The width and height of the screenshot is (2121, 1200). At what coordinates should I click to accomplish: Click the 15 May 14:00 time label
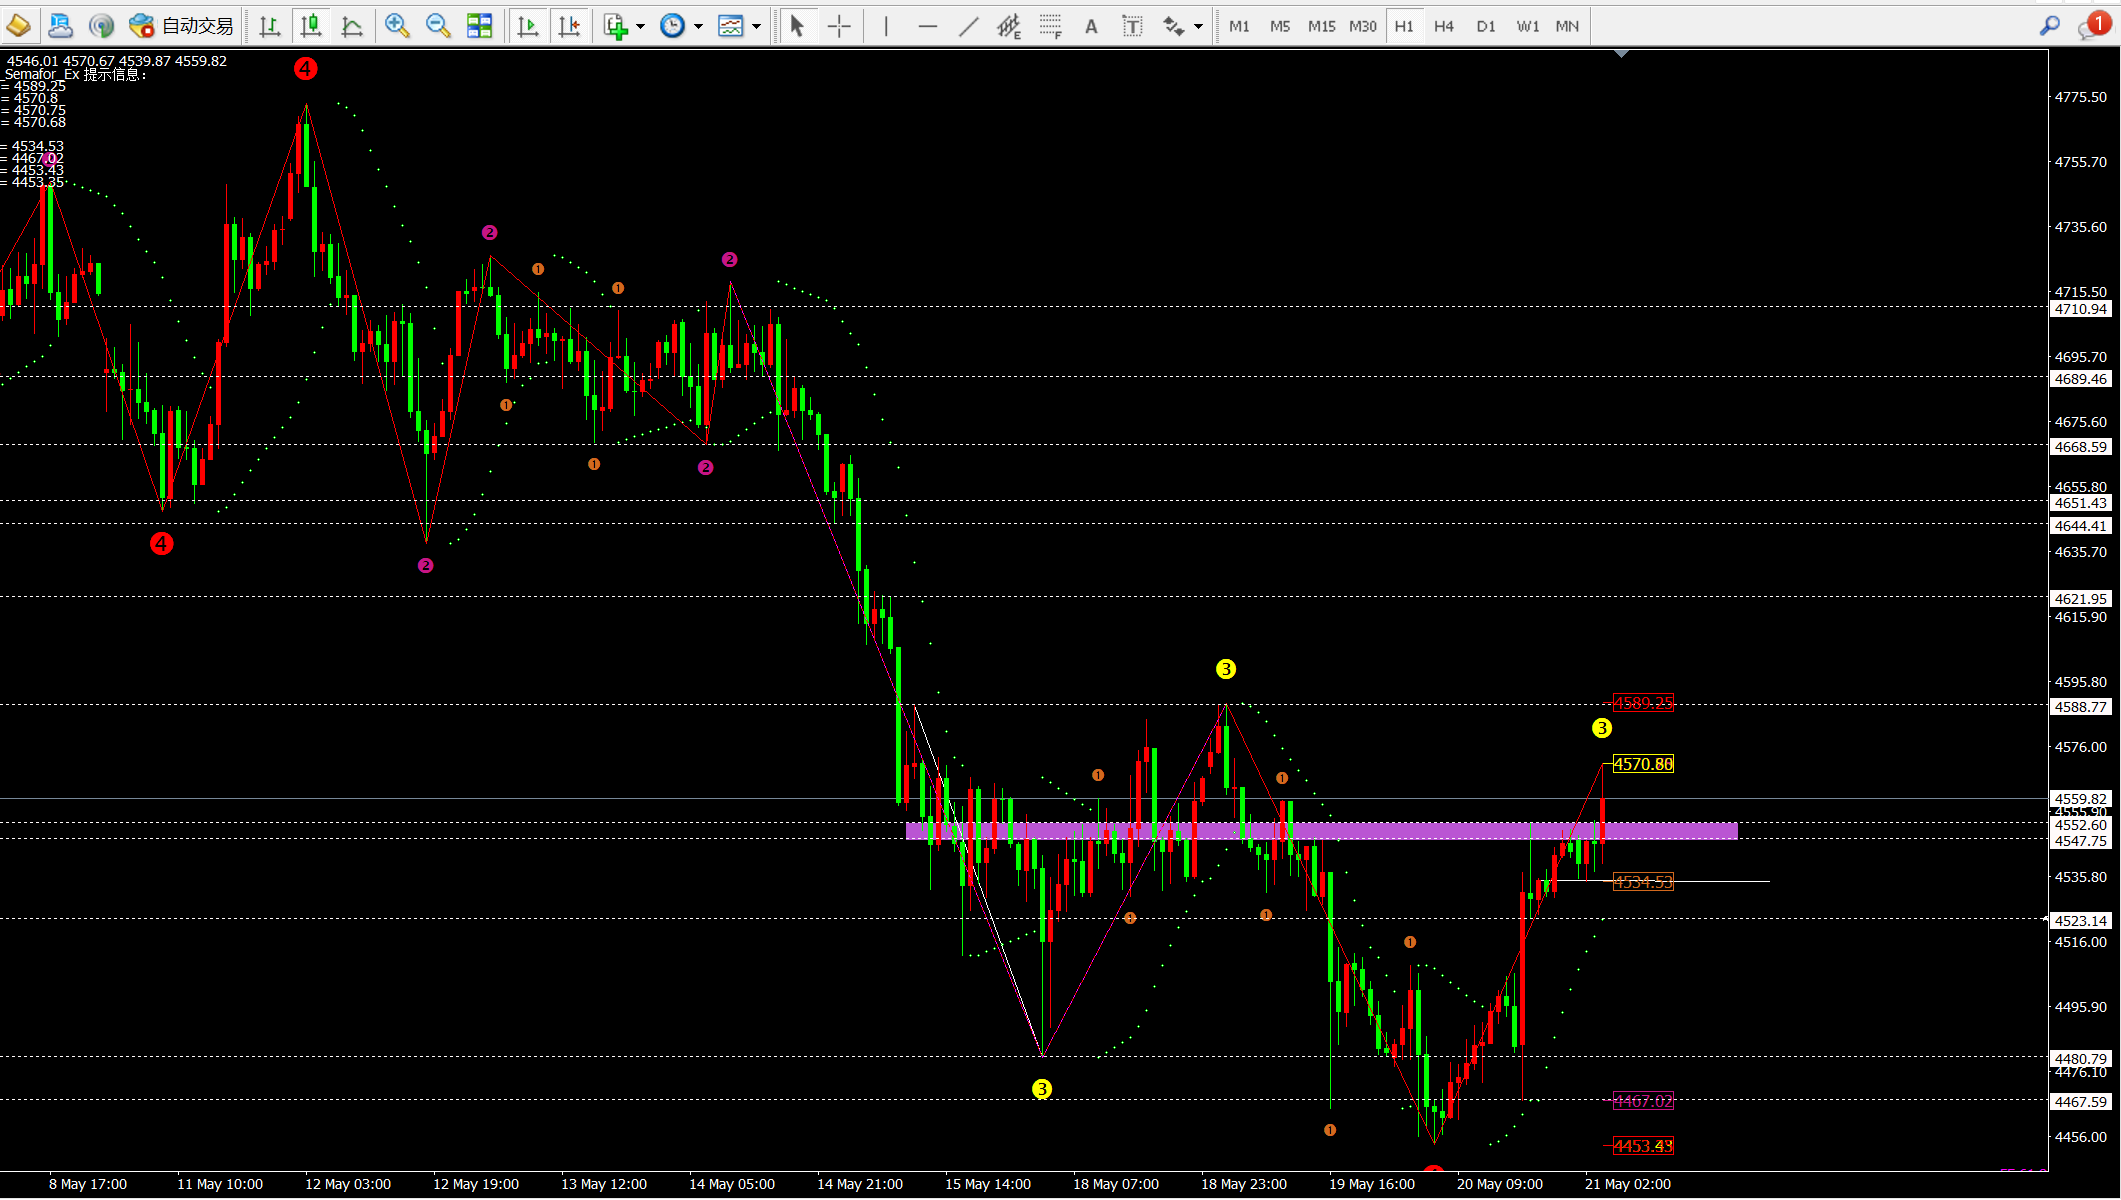(988, 1184)
